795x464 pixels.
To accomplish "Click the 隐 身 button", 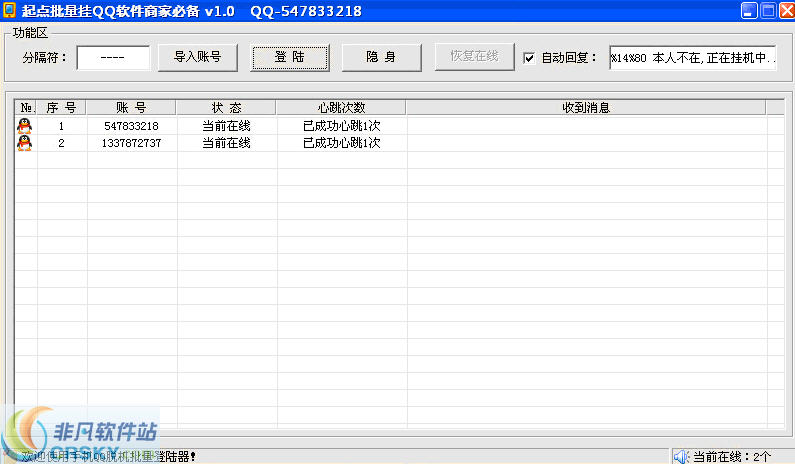I will point(381,57).
